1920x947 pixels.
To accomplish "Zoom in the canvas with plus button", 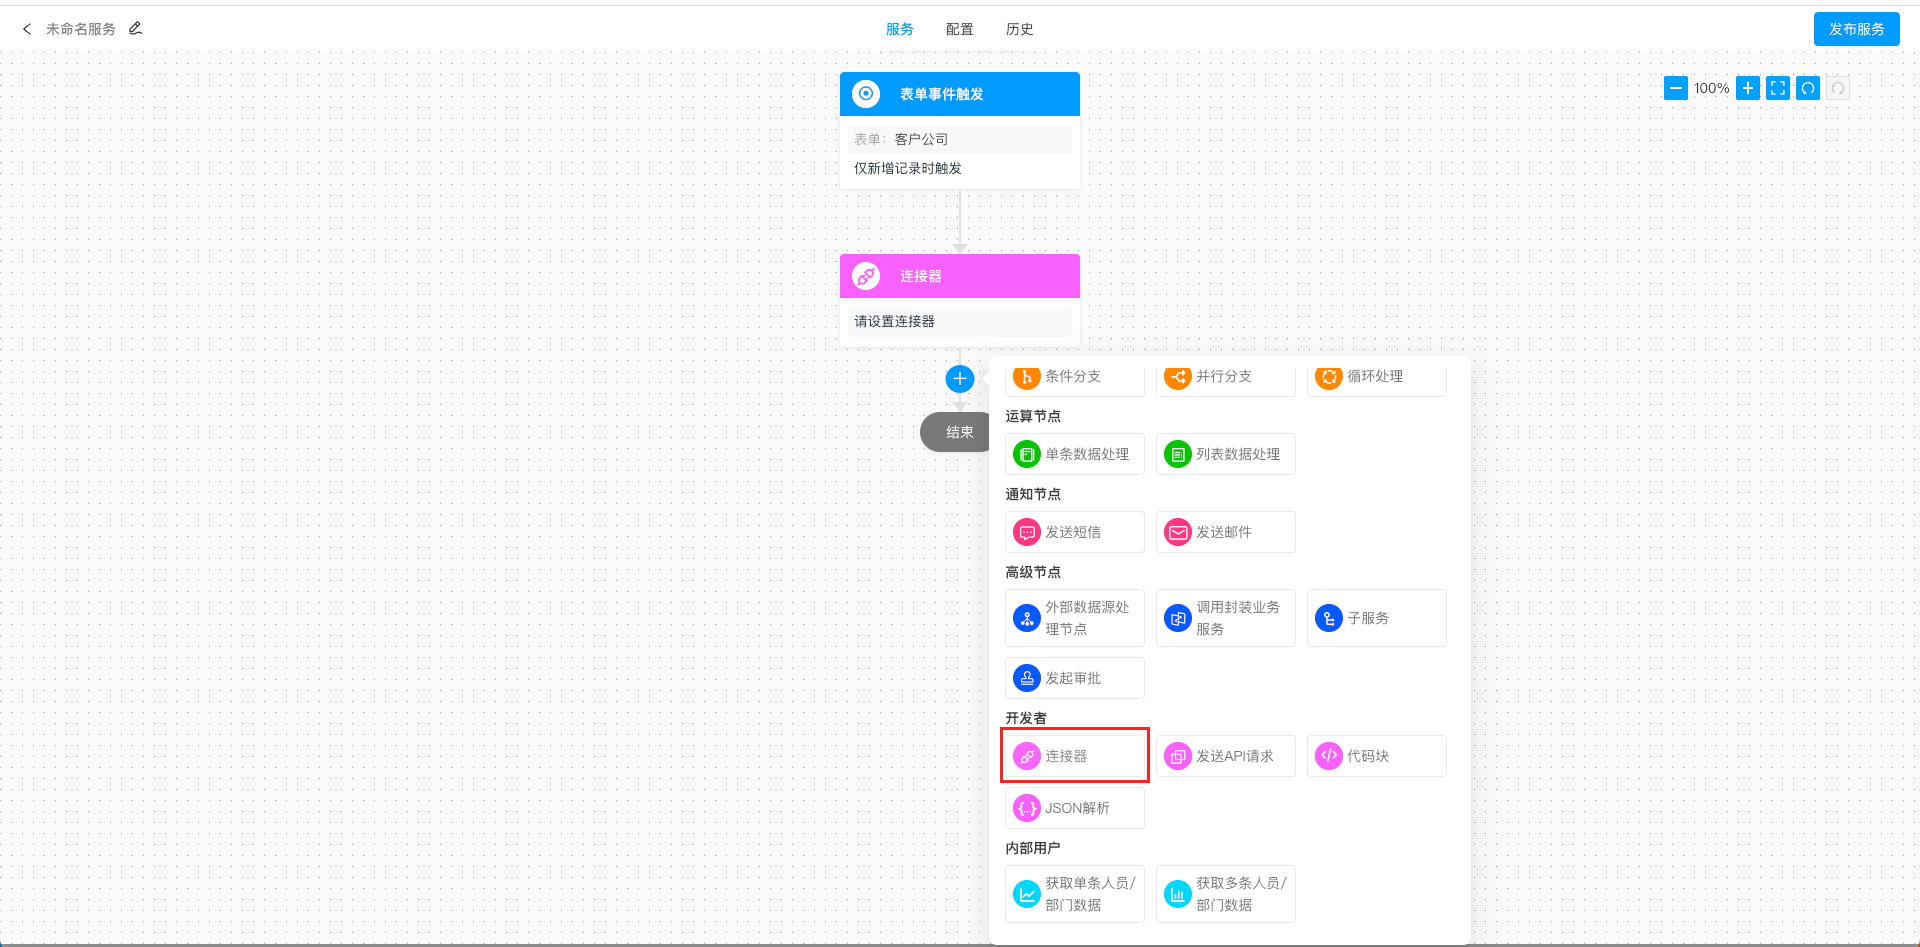I will pos(1747,88).
